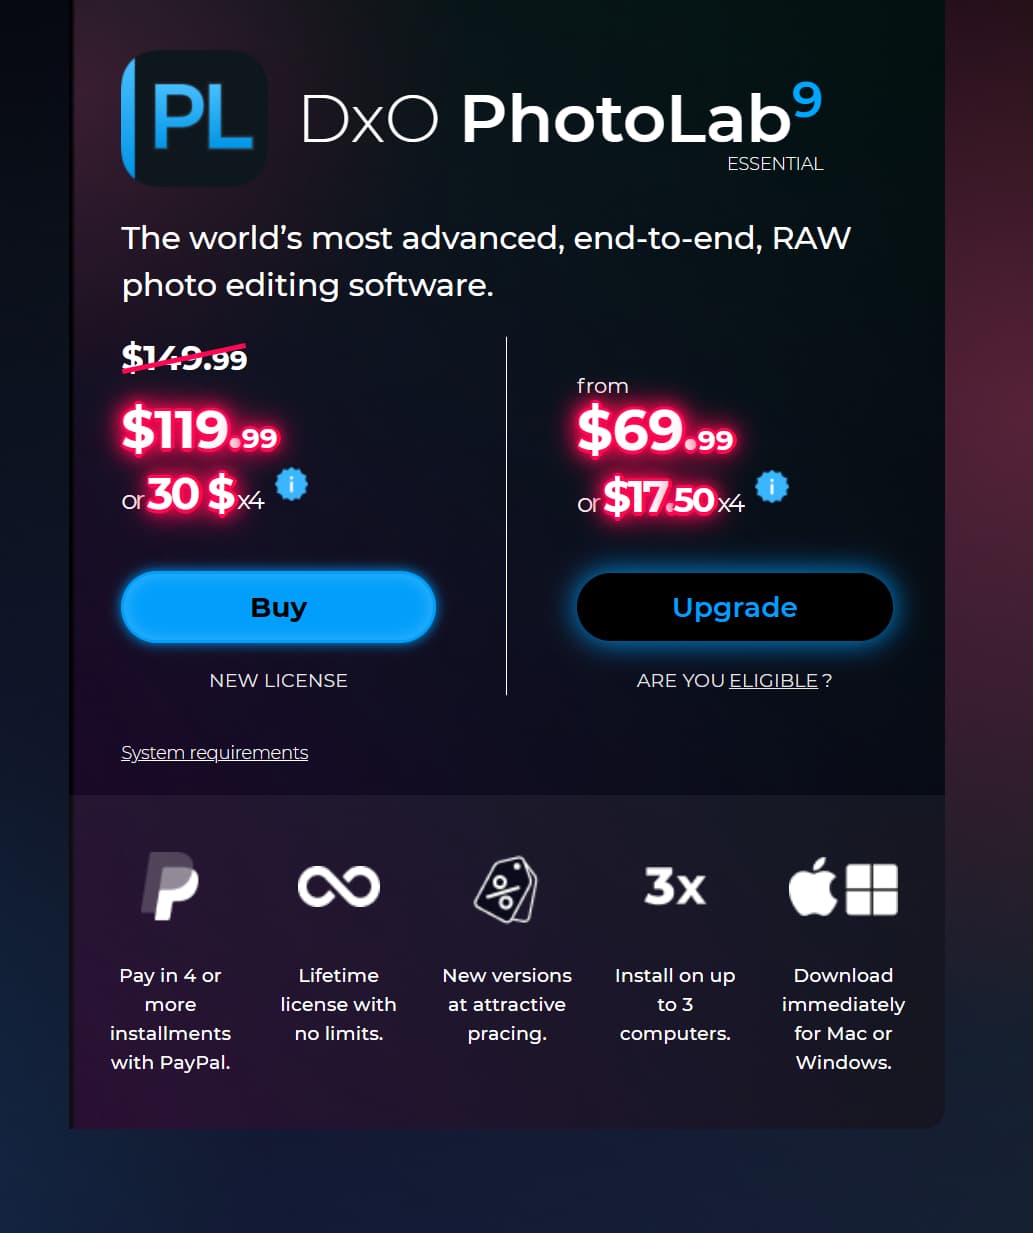
Task: Click the info icon beside $17.50 x4
Action: 772,487
